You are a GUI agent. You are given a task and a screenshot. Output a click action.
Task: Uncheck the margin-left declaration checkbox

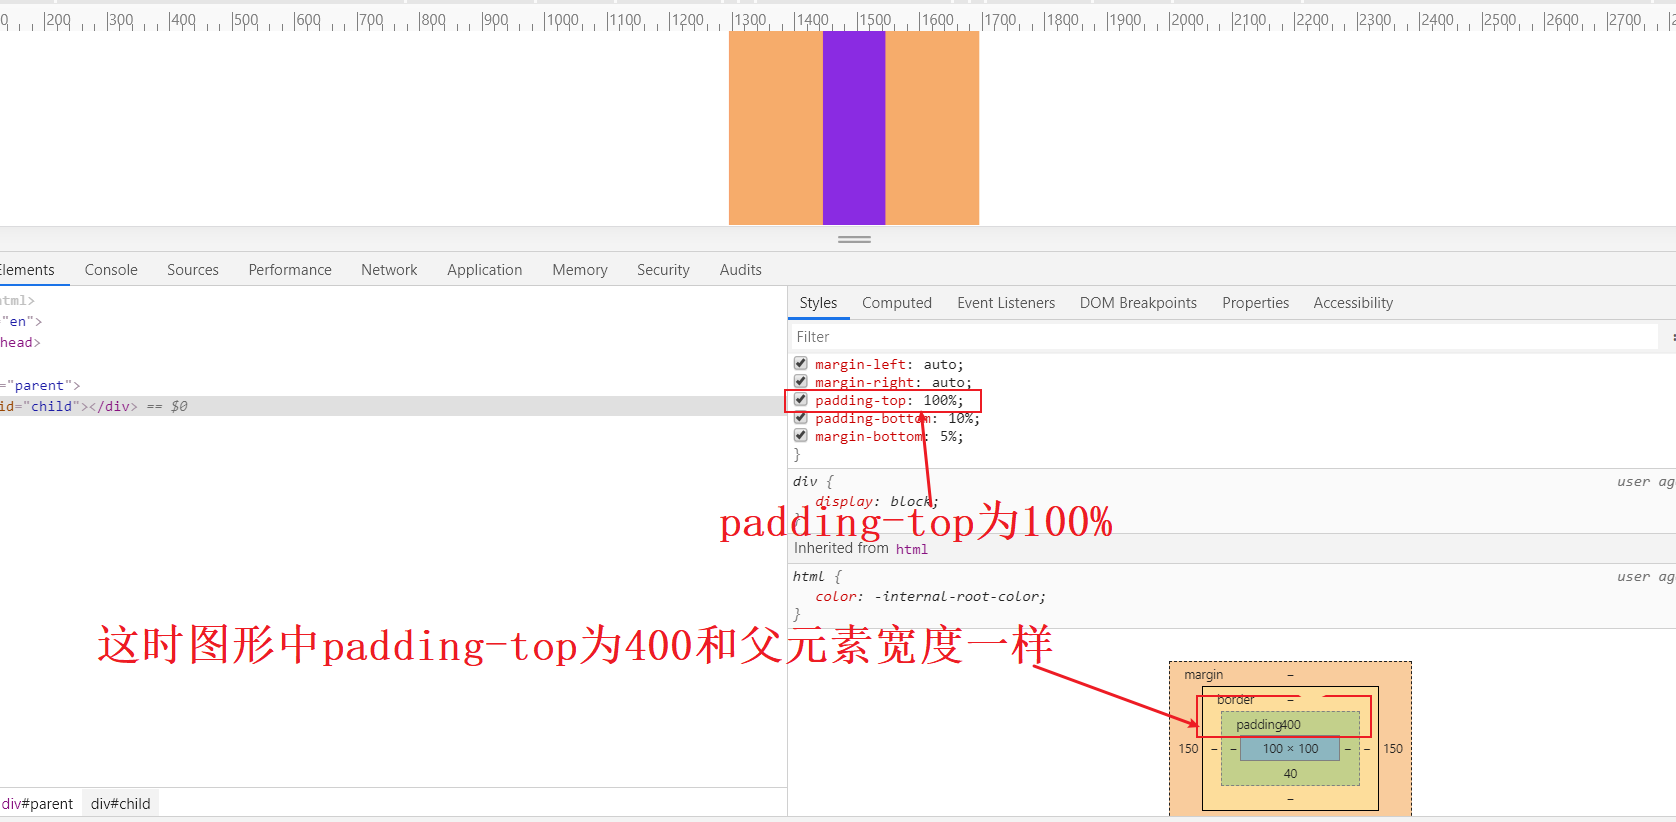(x=801, y=363)
